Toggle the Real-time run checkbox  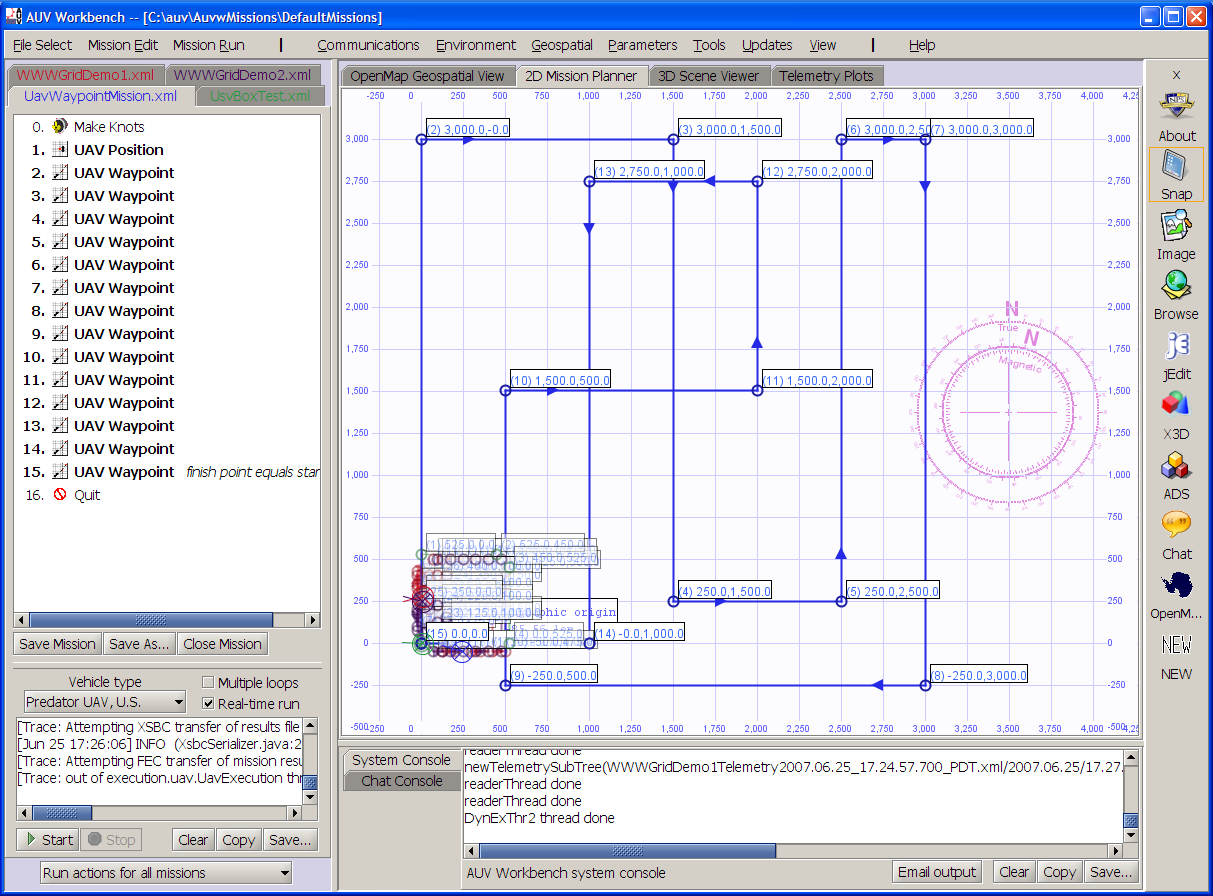click(208, 704)
